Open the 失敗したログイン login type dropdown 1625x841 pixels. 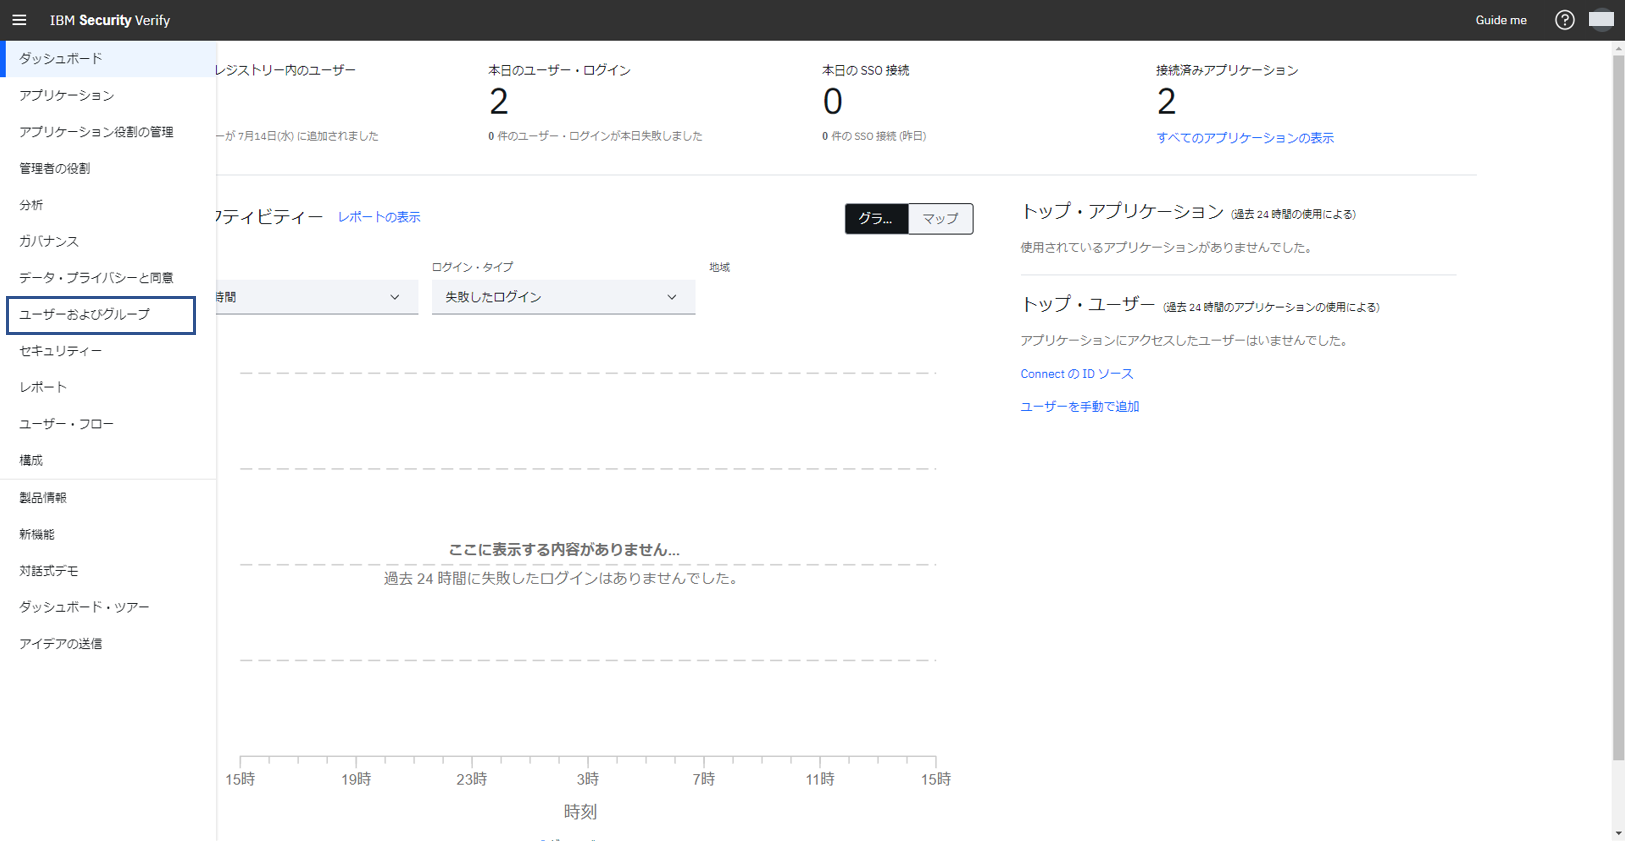(x=563, y=297)
